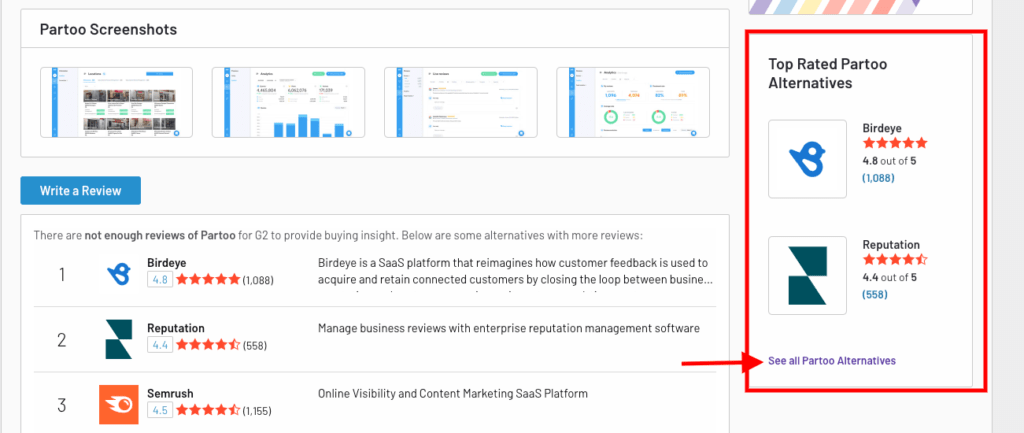The width and height of the screenshot is (1024, 433).
Task: Click the Partoo Screenshots heading
Action: [108, 29]
